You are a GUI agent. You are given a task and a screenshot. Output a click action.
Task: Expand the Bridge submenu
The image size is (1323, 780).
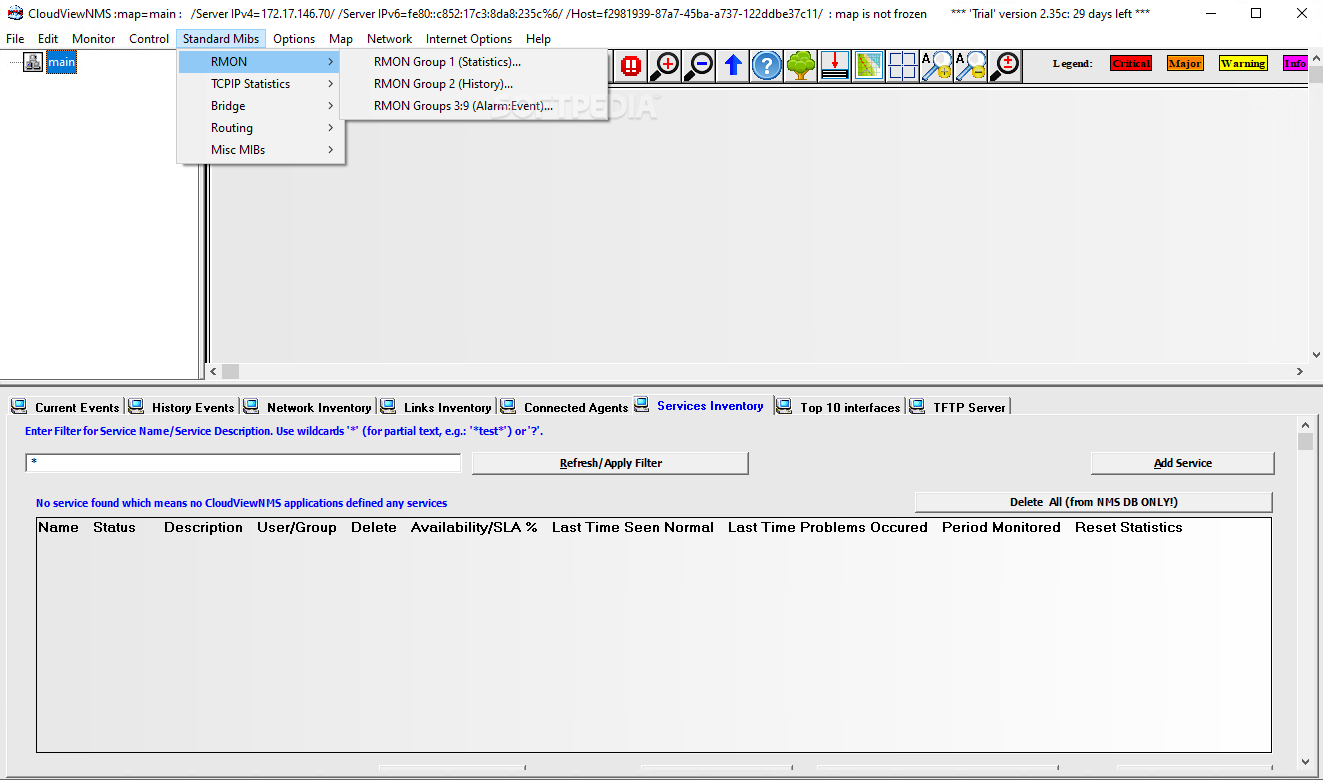tap(261, 106)
